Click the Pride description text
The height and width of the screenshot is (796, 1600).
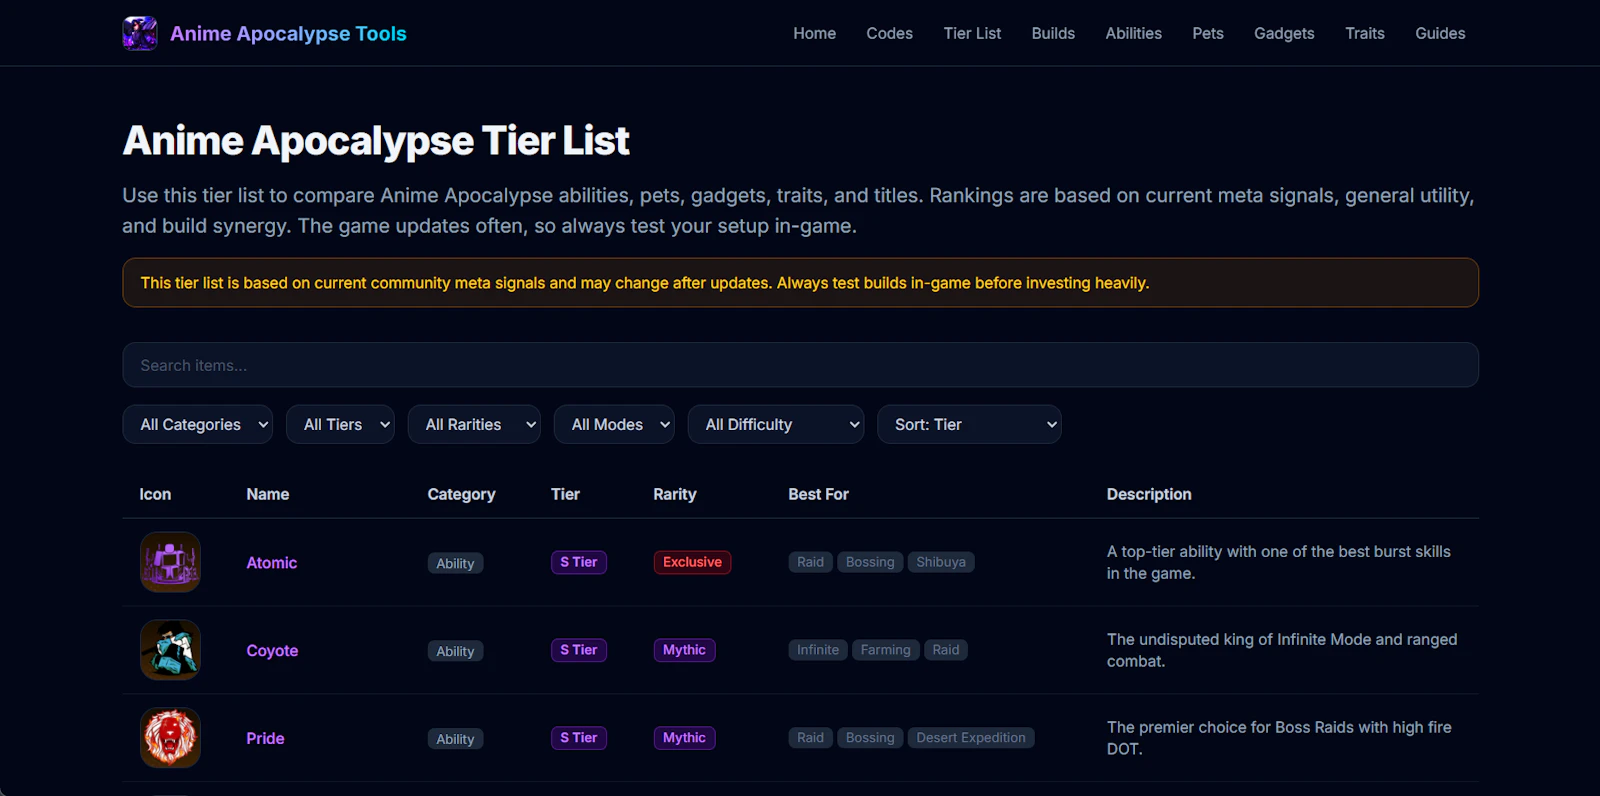(x=1279, y=738)
